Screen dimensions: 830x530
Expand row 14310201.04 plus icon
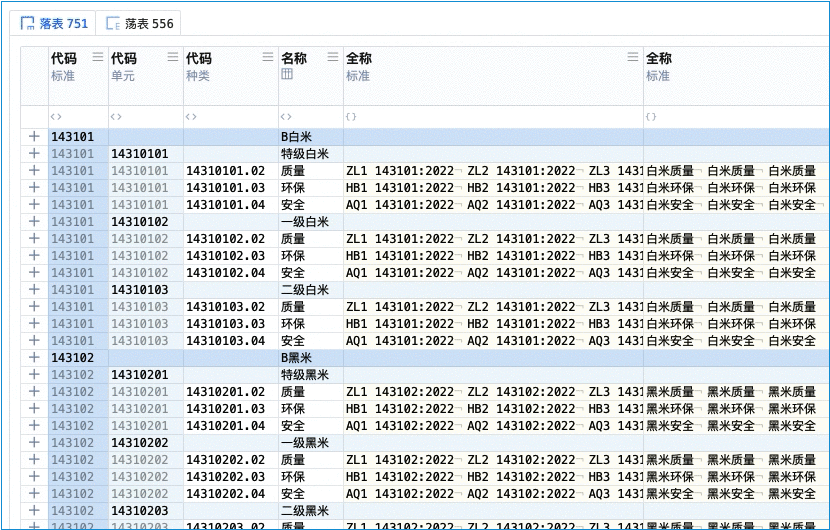click(34, 425)
